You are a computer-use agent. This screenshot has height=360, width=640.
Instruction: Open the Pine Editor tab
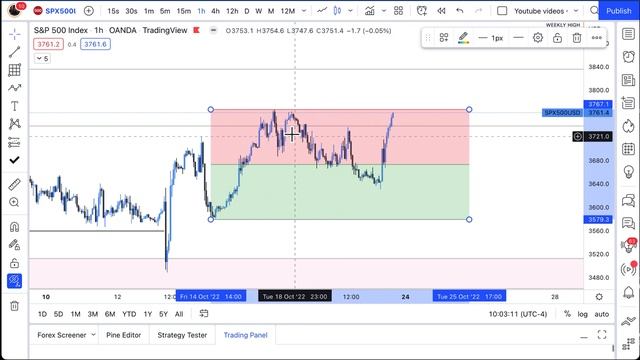[x=123, y=335]
